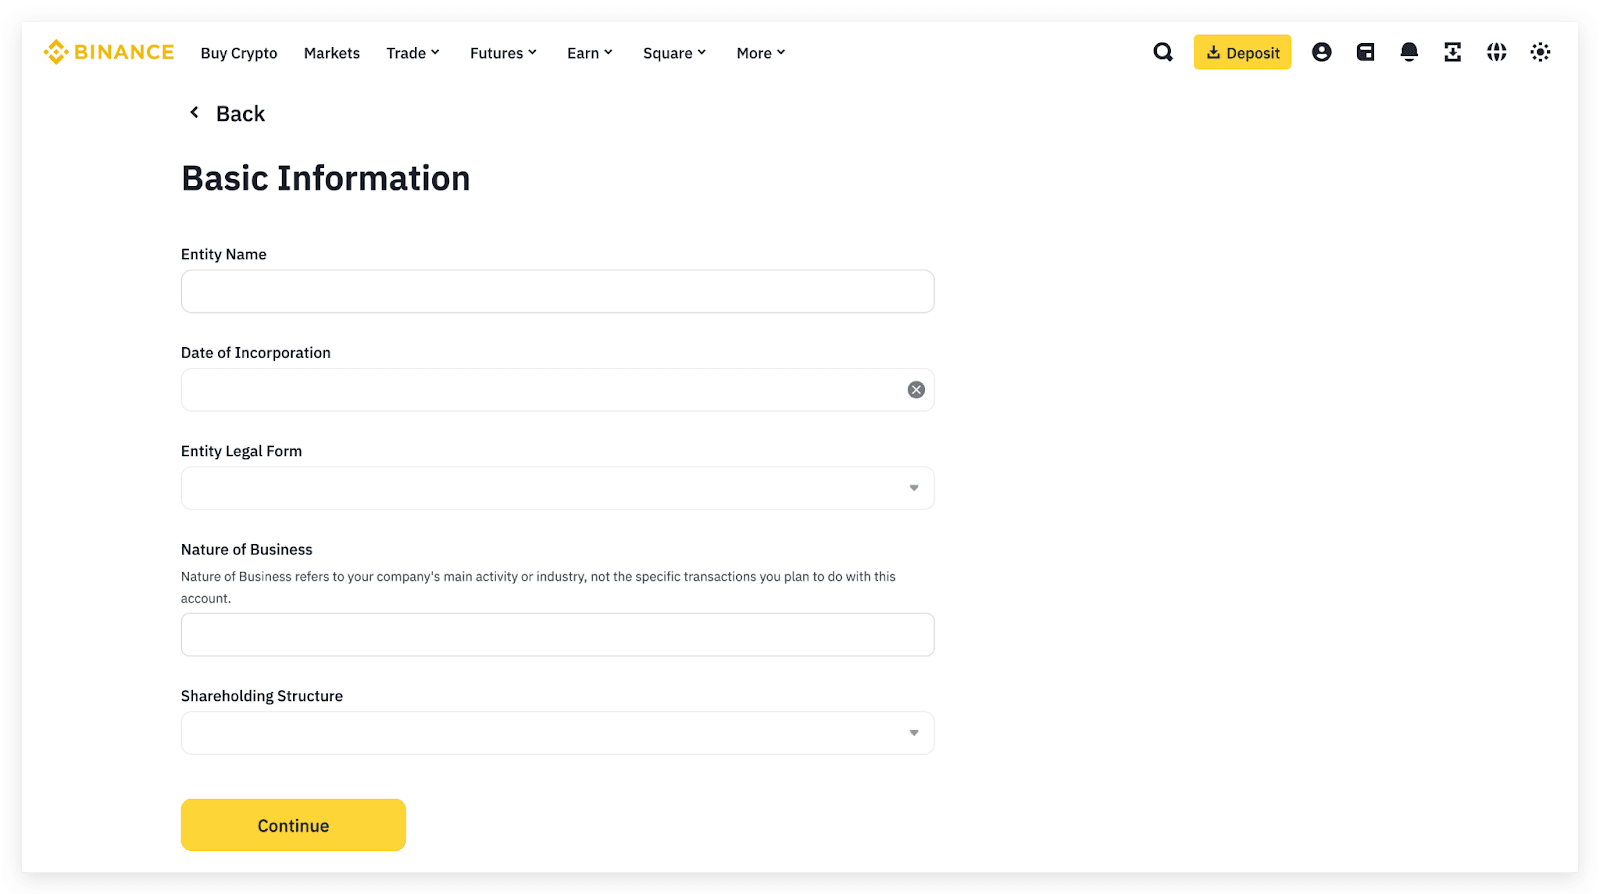Expand the Trade menu
Screen dimensions: 1600x894
pyautogui.click(x=413, y=53)
